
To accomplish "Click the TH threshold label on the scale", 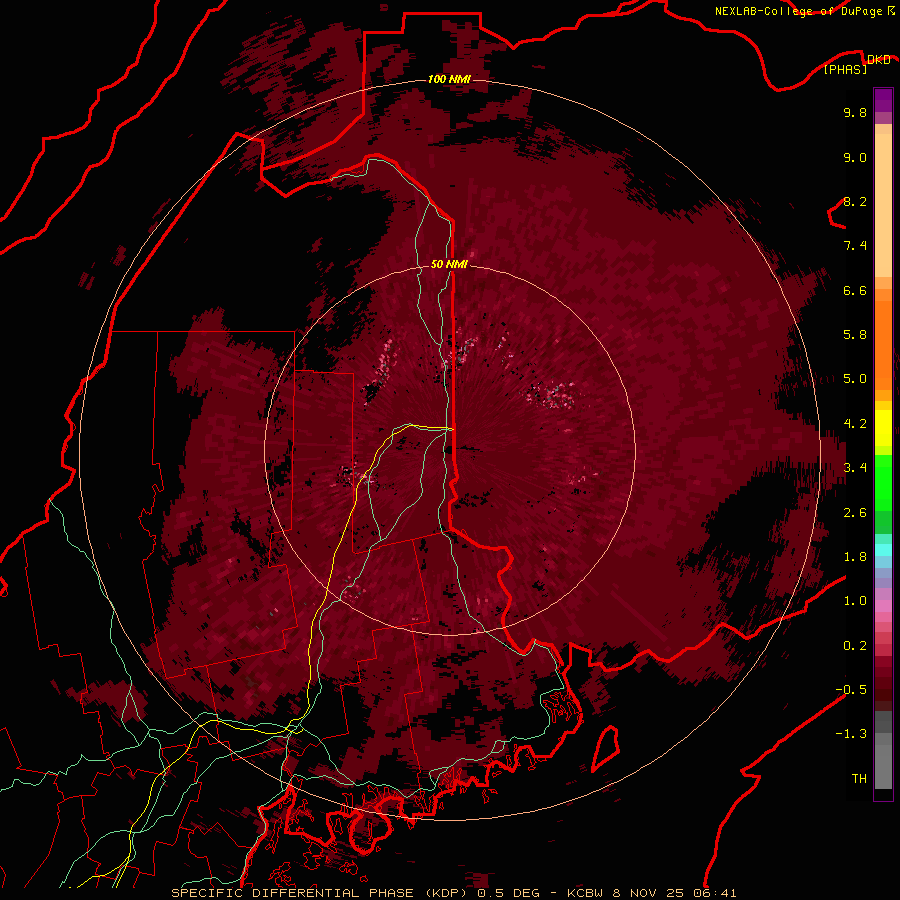I will coord(859,779).
